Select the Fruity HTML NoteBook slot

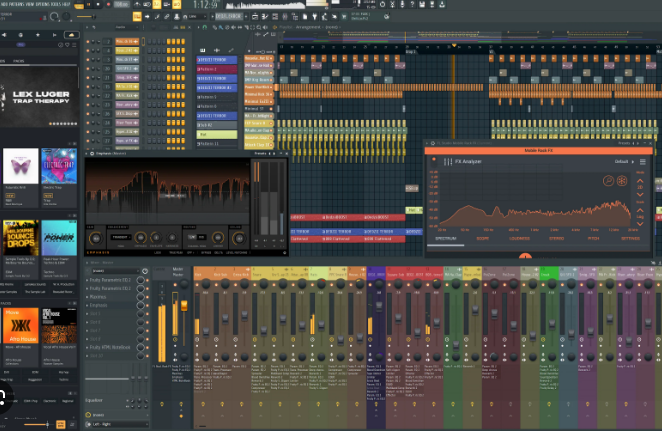point(110,347)
